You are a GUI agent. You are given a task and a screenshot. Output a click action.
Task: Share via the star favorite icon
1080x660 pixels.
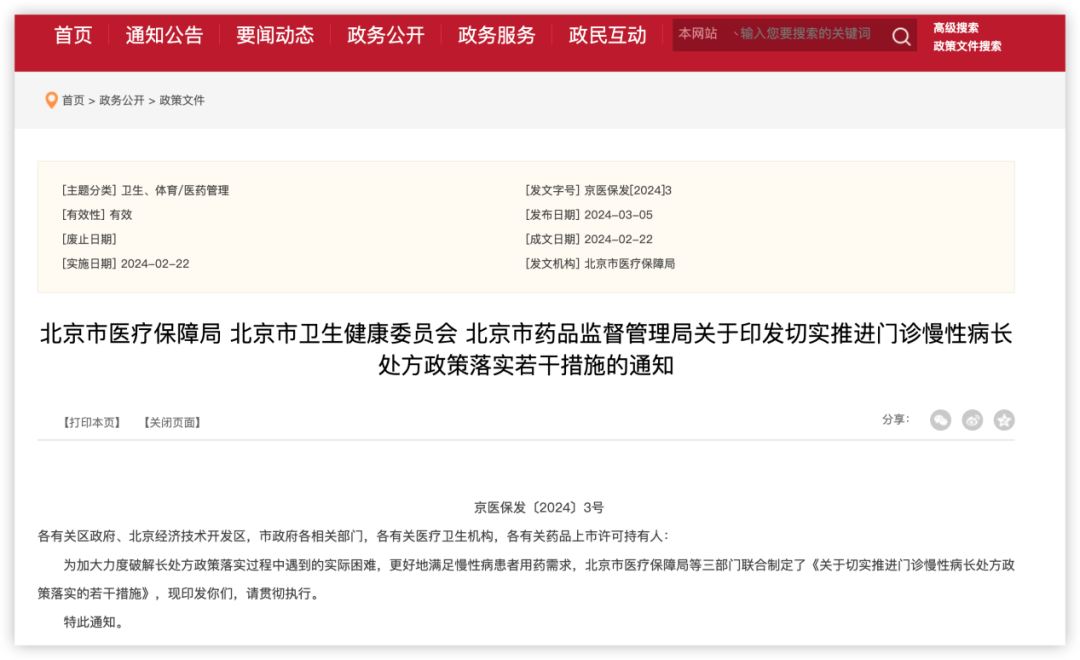pos(1004,420)
